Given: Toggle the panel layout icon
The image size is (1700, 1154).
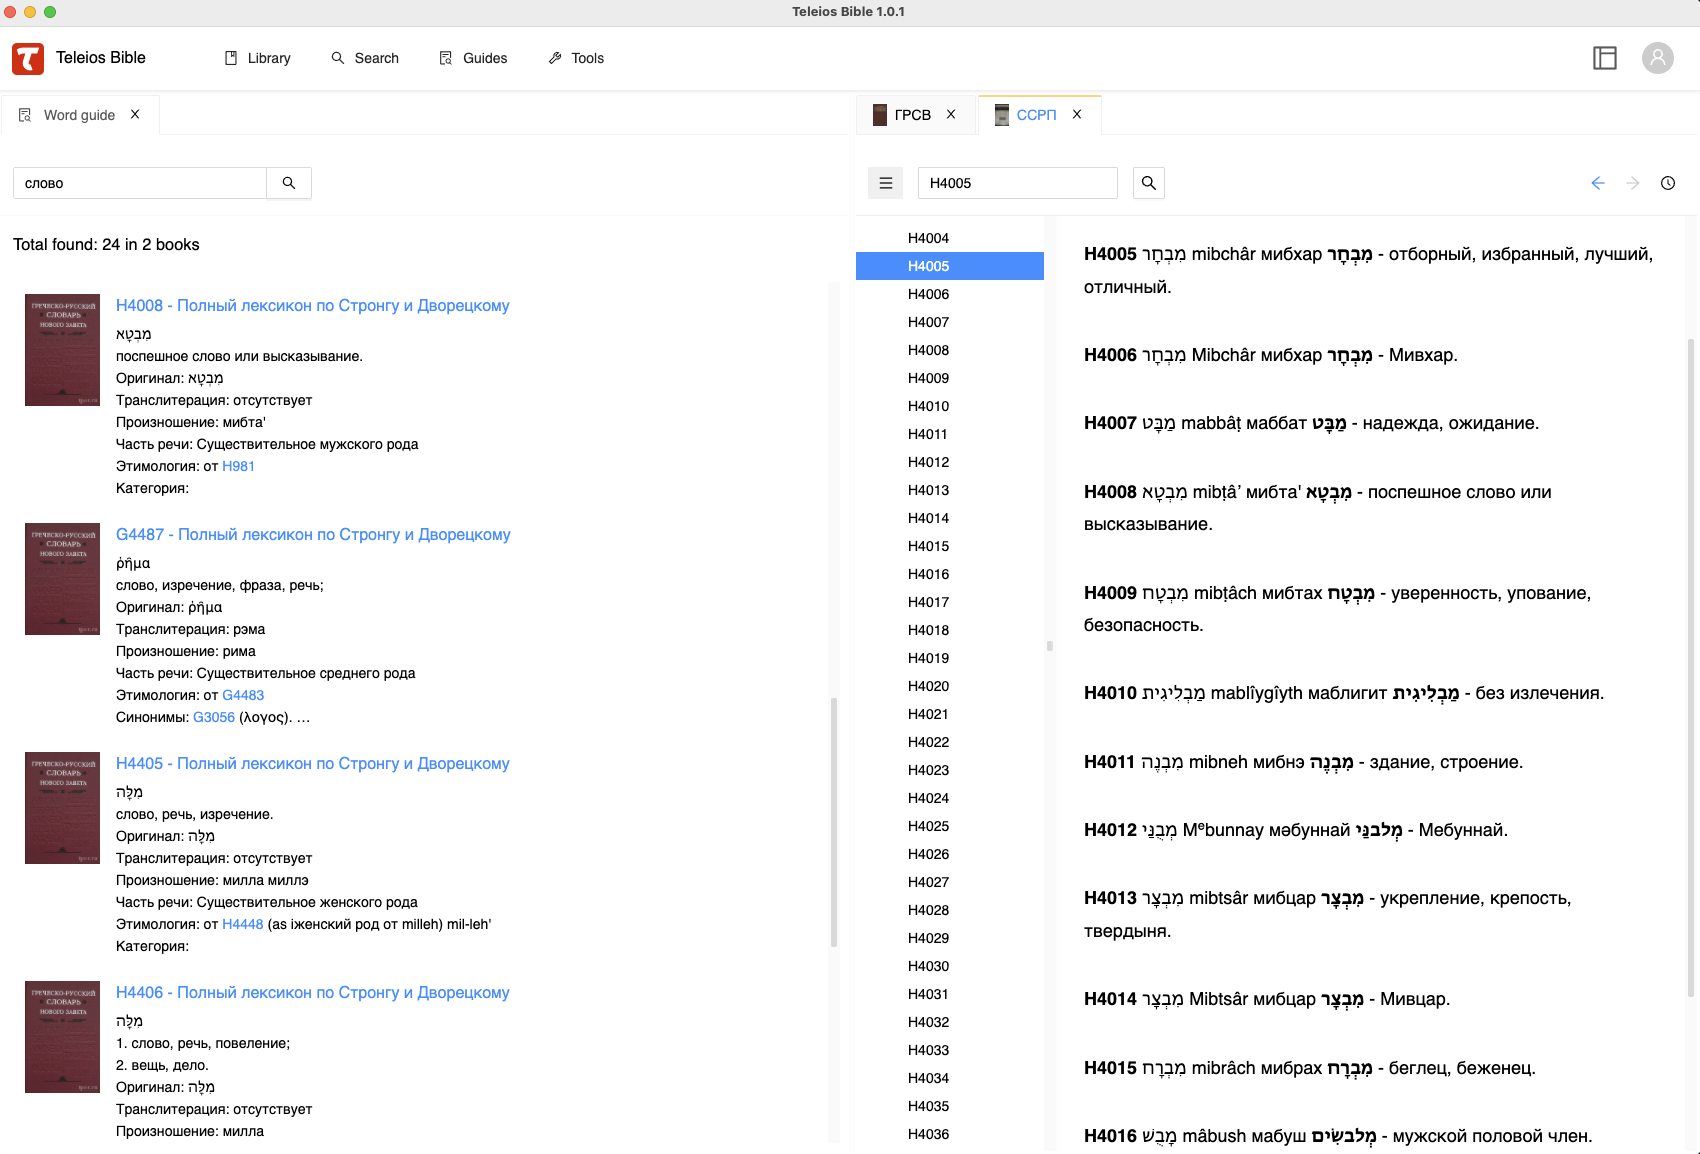Looking at the screenshot, I should point(1604,58).
